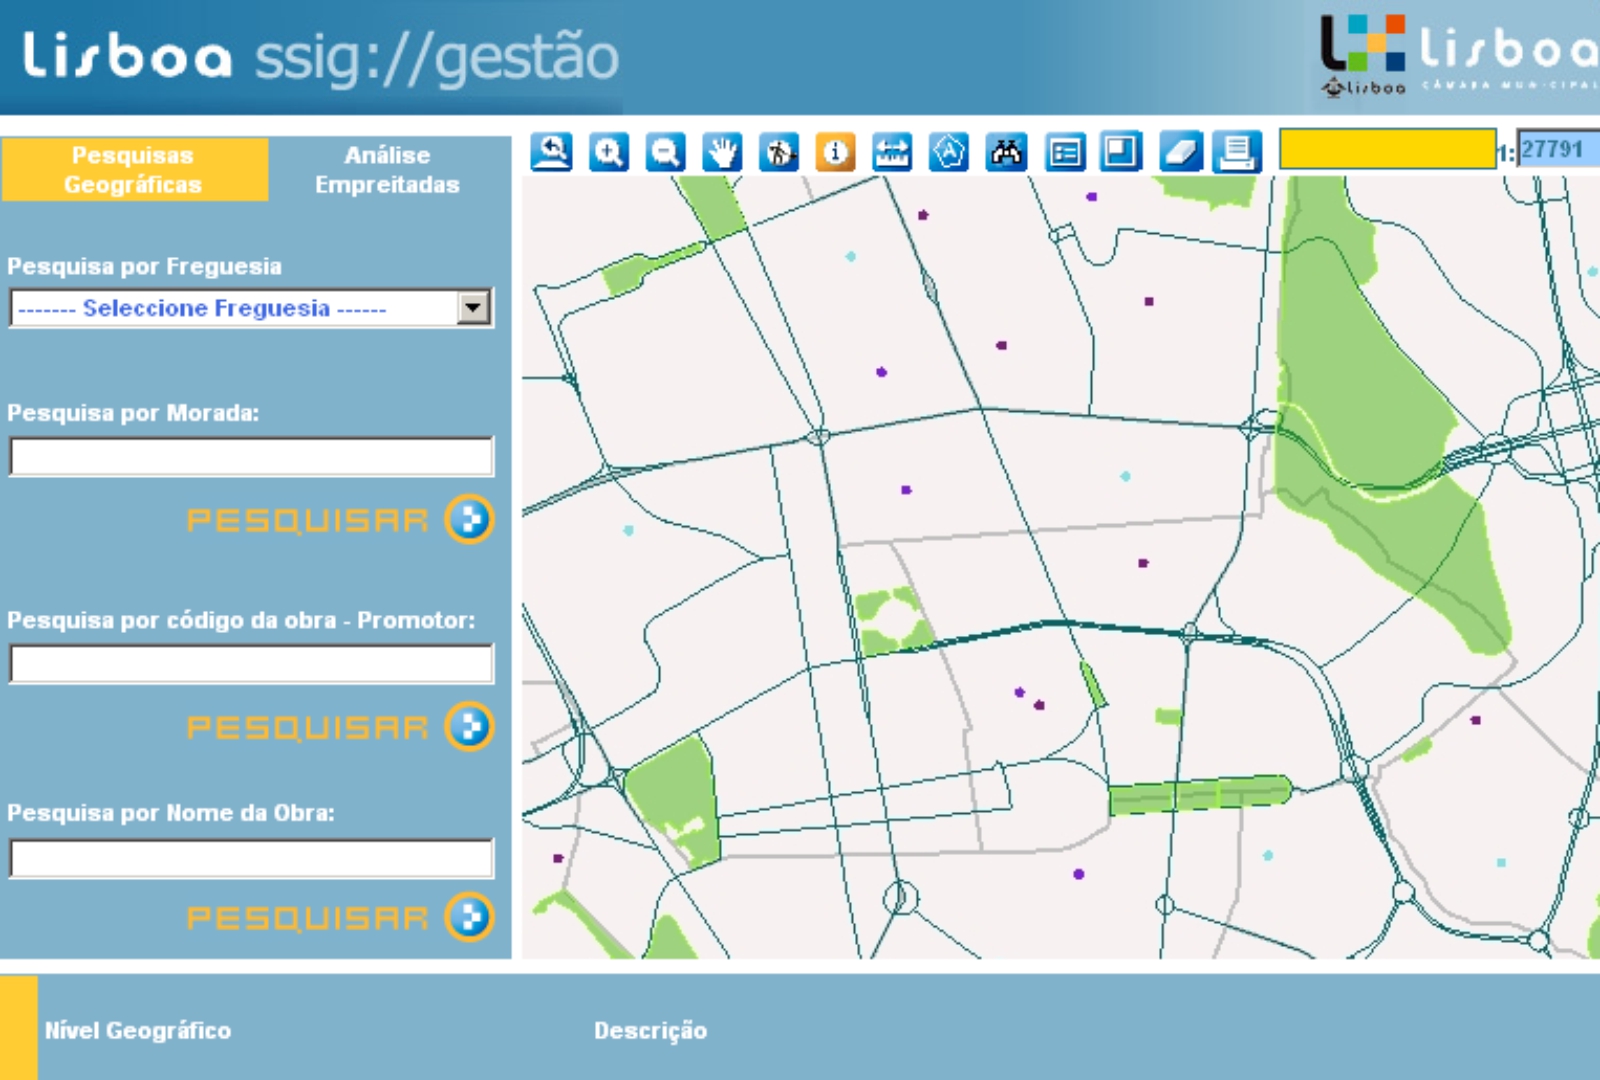This screenshot has width=1600, height=1080.
Task: Click the Pesquisa por Morada input field
Action: (252, 456)
